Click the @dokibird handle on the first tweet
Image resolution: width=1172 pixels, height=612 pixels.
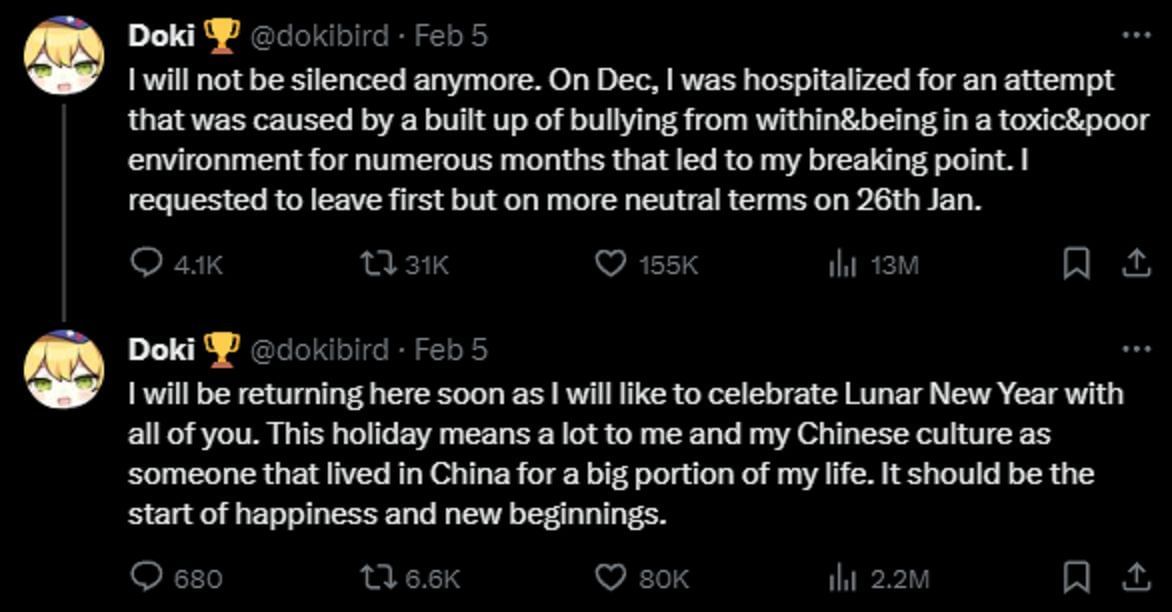319,35
